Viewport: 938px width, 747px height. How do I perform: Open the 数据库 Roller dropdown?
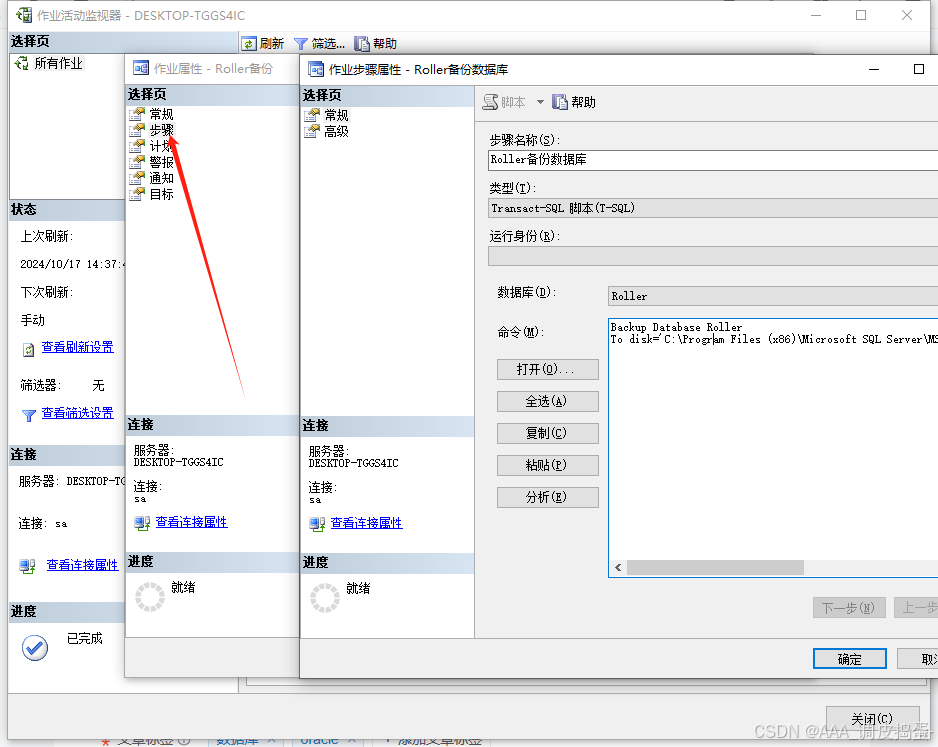pyautogui.click(x=773, y=296)
